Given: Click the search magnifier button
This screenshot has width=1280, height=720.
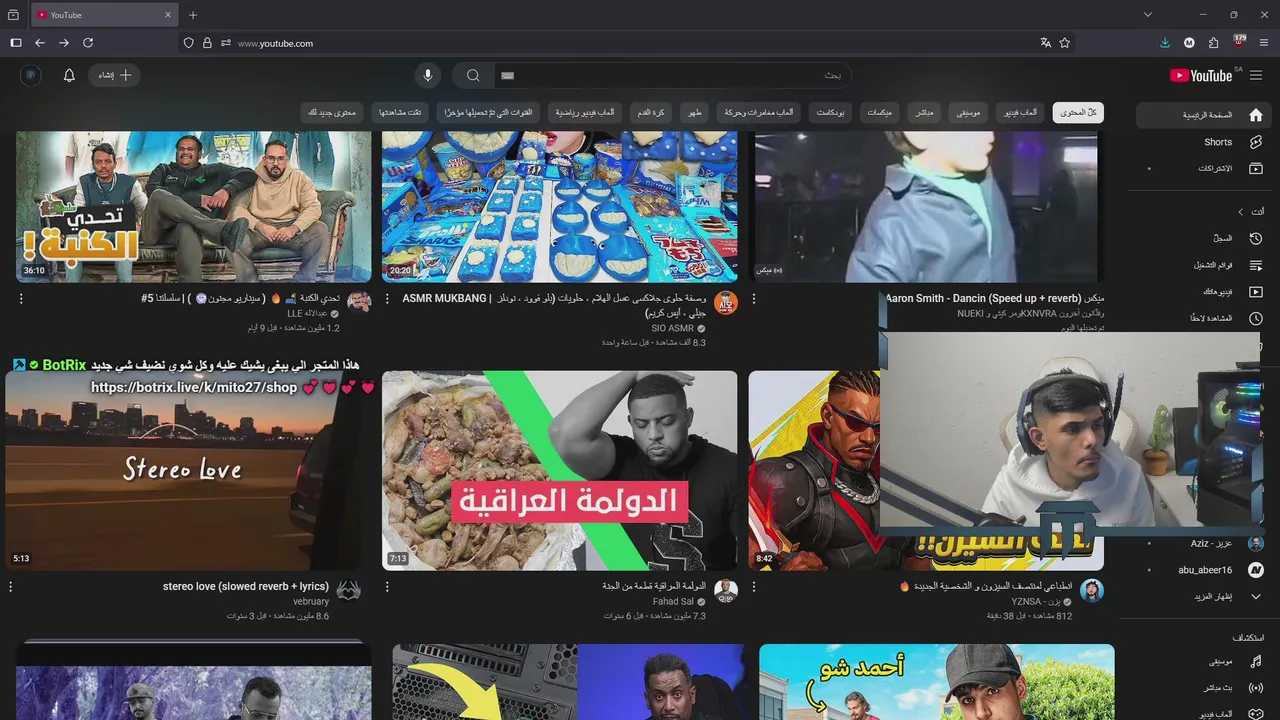Looking at the screenshot, I should click(473, 75).
